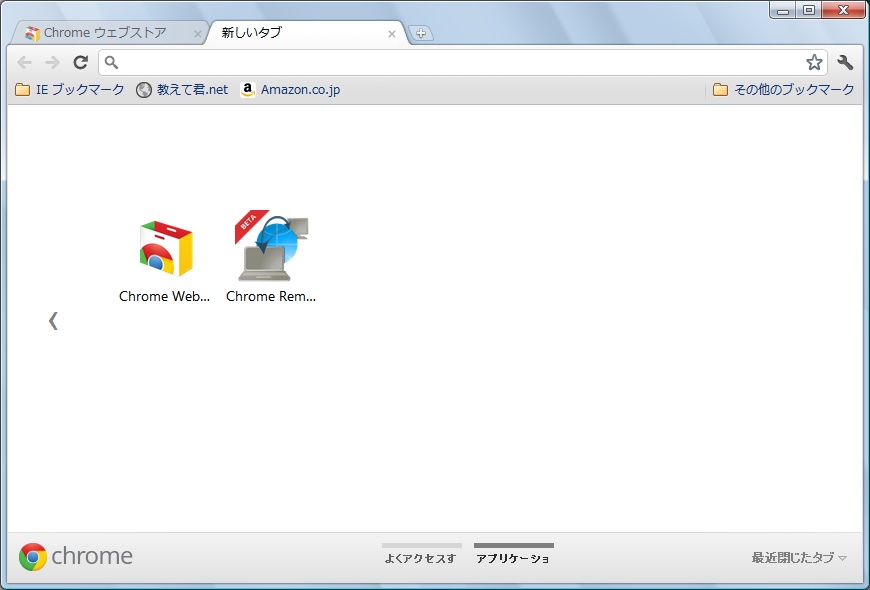This screenshot has height=590, width=870.
Task: Open the wrench settings menu
Action: [x=845, y=62]
